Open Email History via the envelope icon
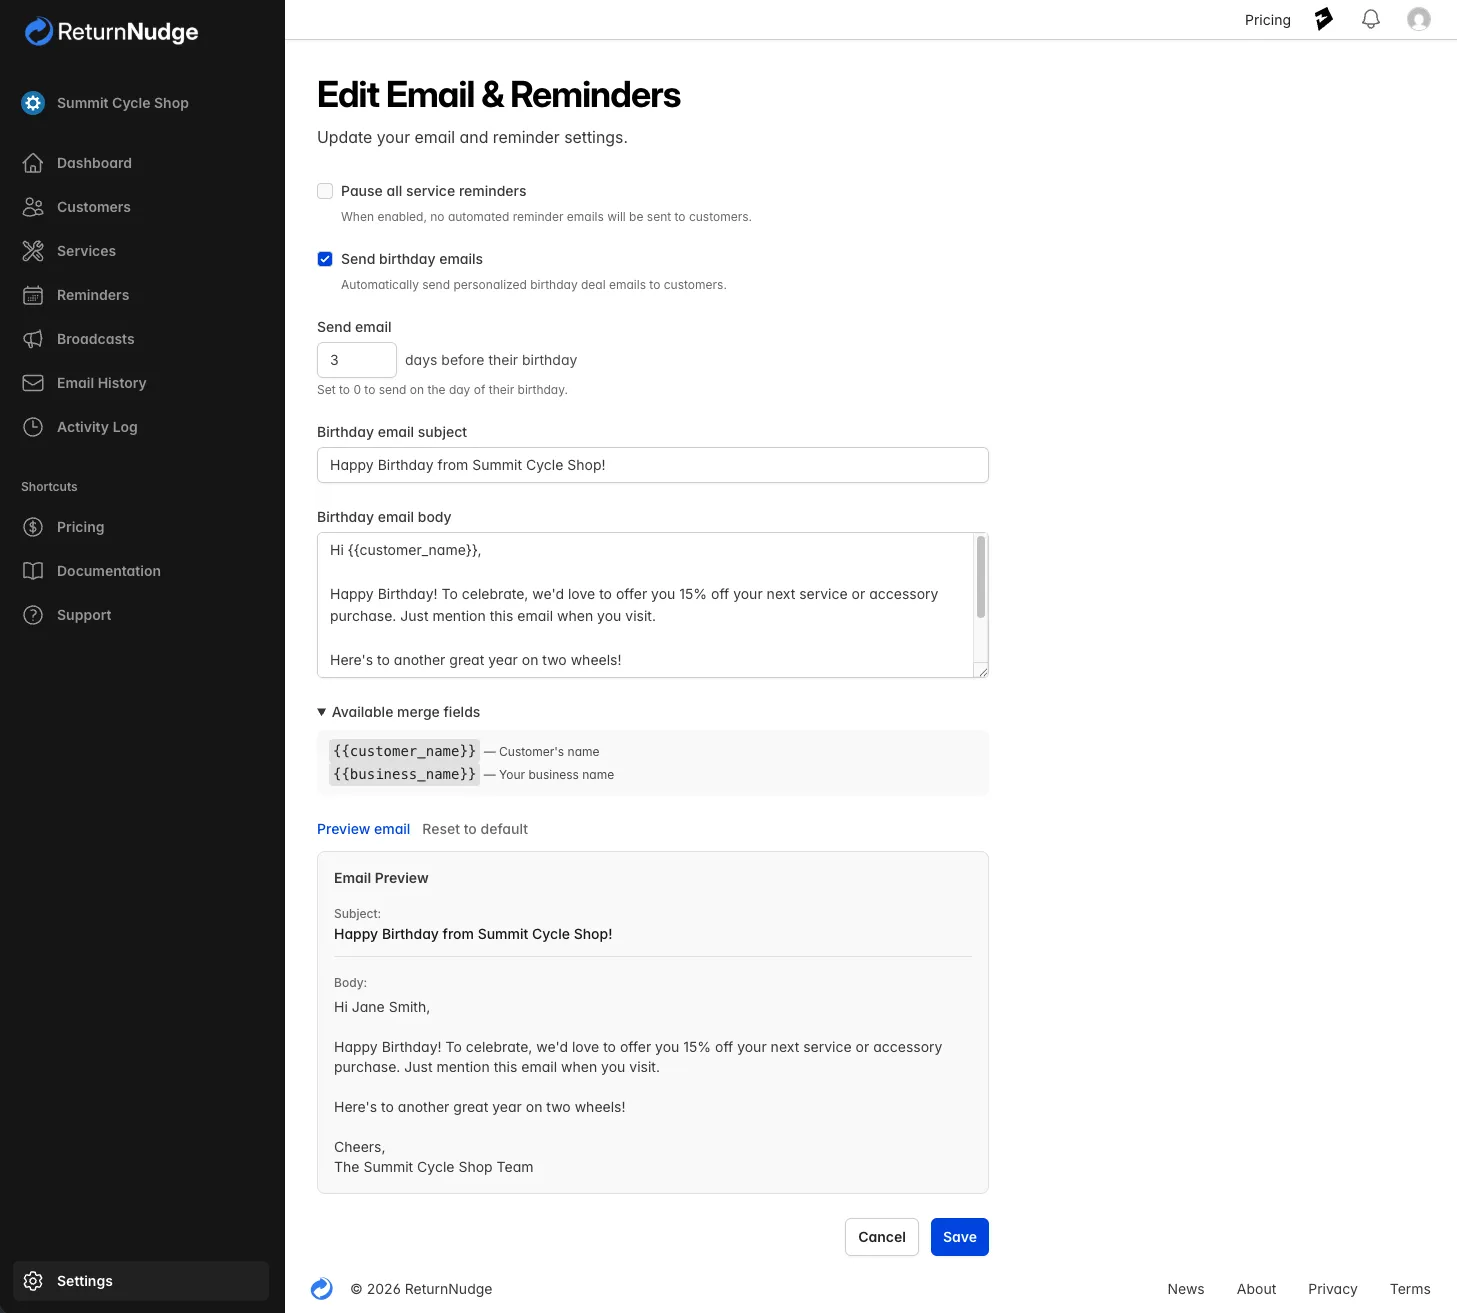This screenshot has width=1457, height=1313. point(33,383)
